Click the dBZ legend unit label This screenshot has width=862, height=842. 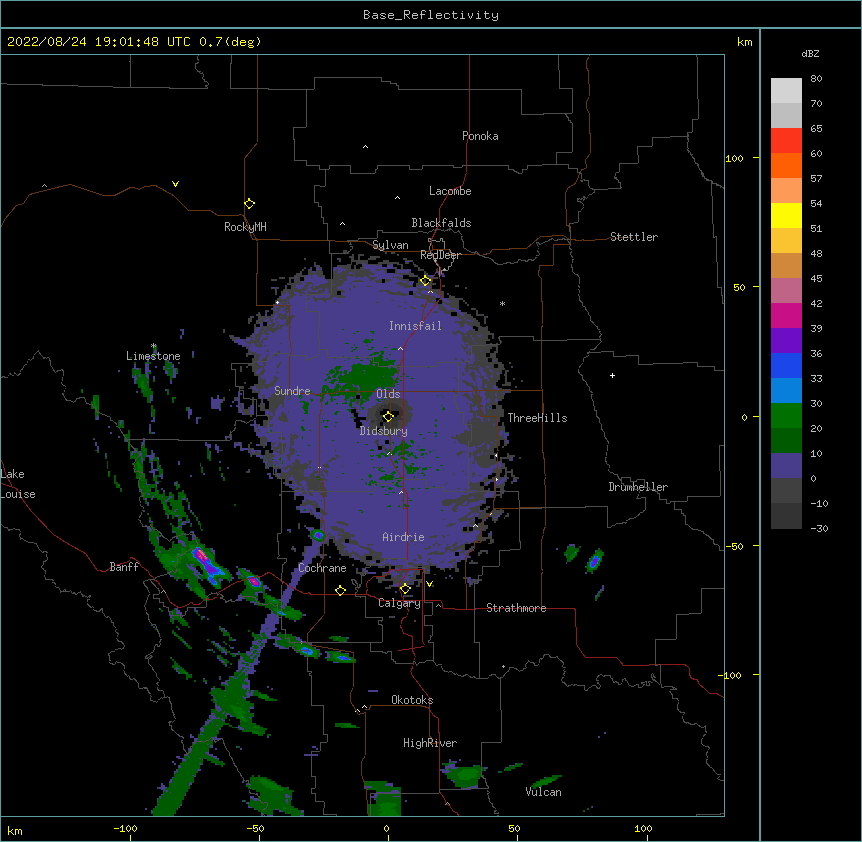click(x=810, y=53)
